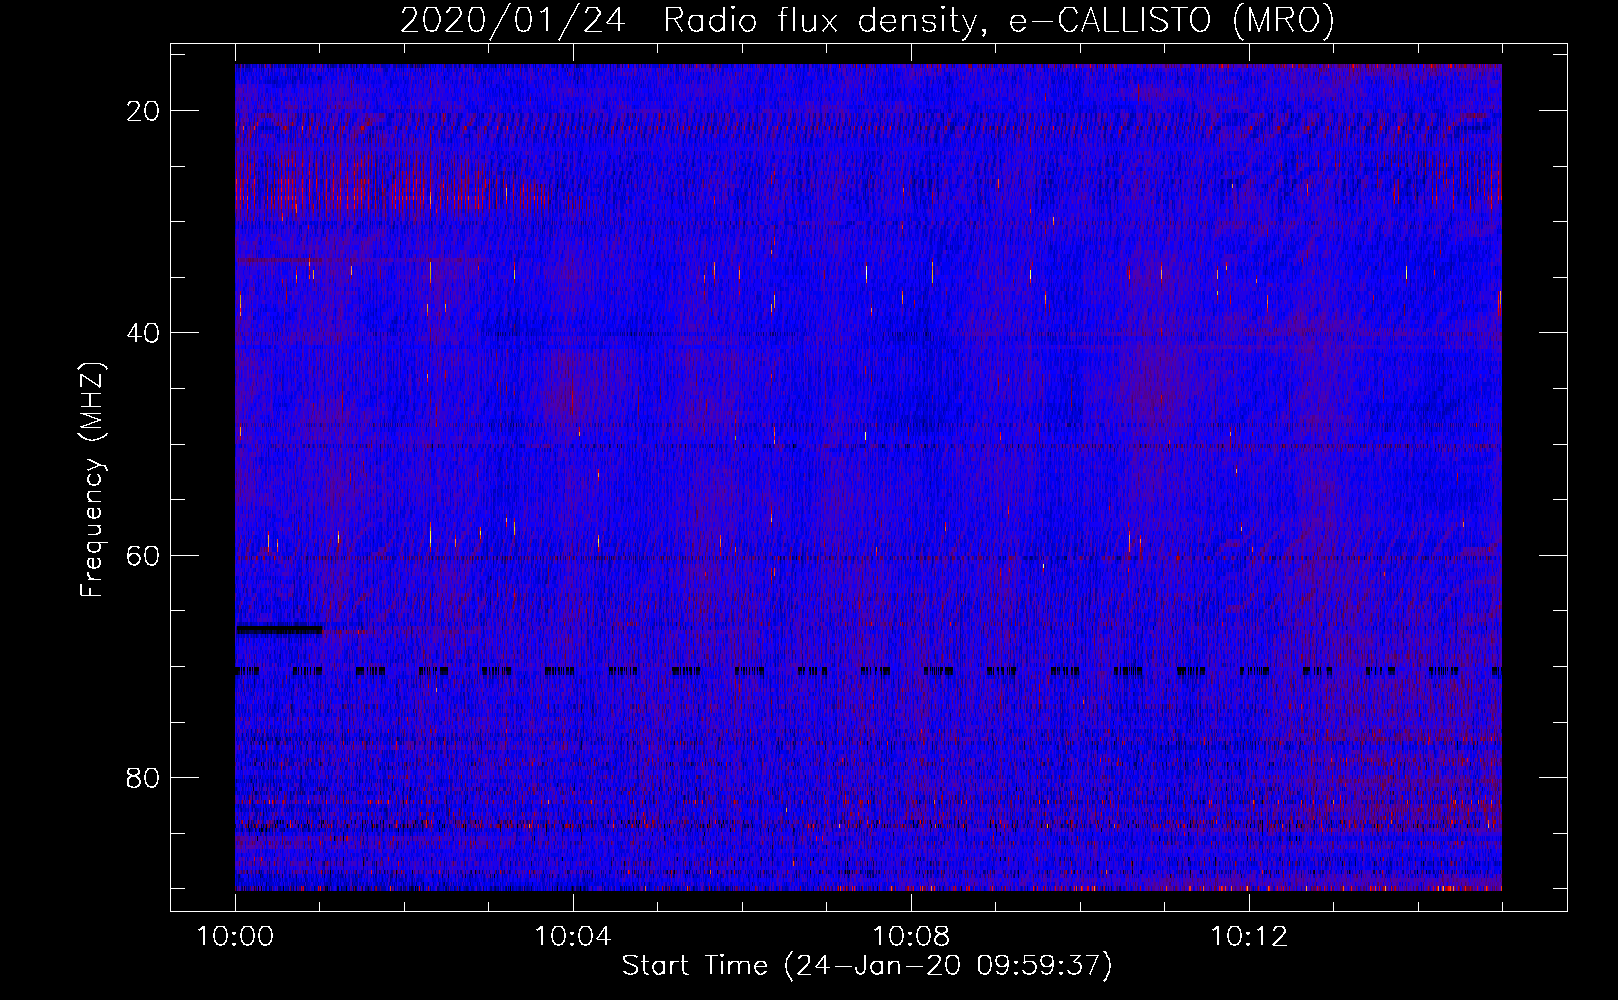Viewport: 1618px width, 1000px height.
Task: Click the plot title mentioning e-CALLISTO (MRO)
Action: (x=867, y=20)
